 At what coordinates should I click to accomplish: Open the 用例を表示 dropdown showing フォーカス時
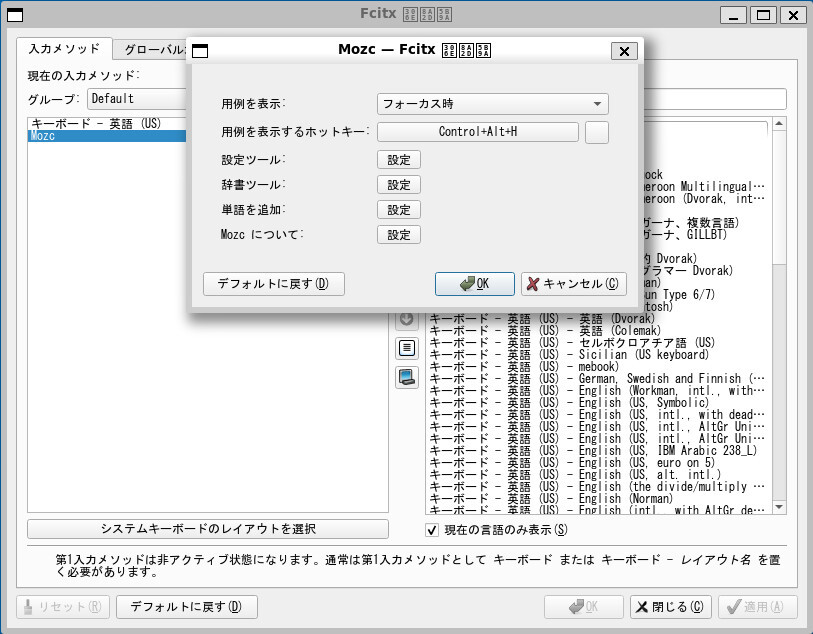coord(493,104)
